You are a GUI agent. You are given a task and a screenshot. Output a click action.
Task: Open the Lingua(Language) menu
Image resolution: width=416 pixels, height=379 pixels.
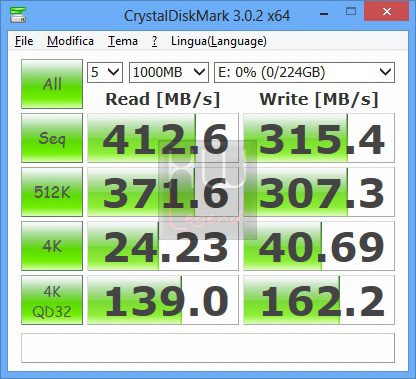click(x=219, y=41)
